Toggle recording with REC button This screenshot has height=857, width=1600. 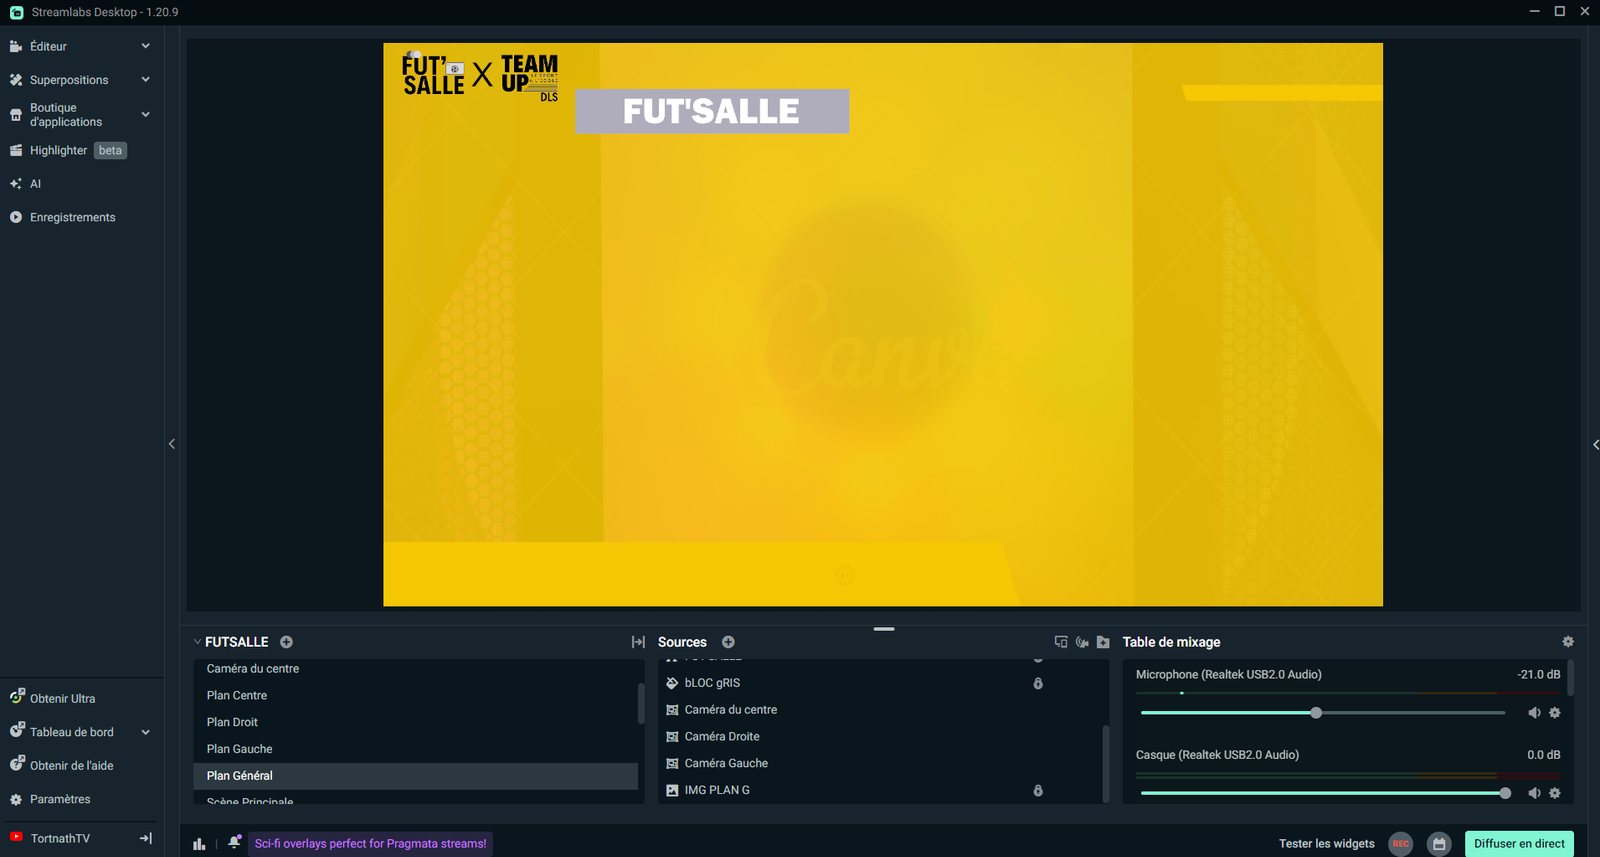tap(1401, 844)
